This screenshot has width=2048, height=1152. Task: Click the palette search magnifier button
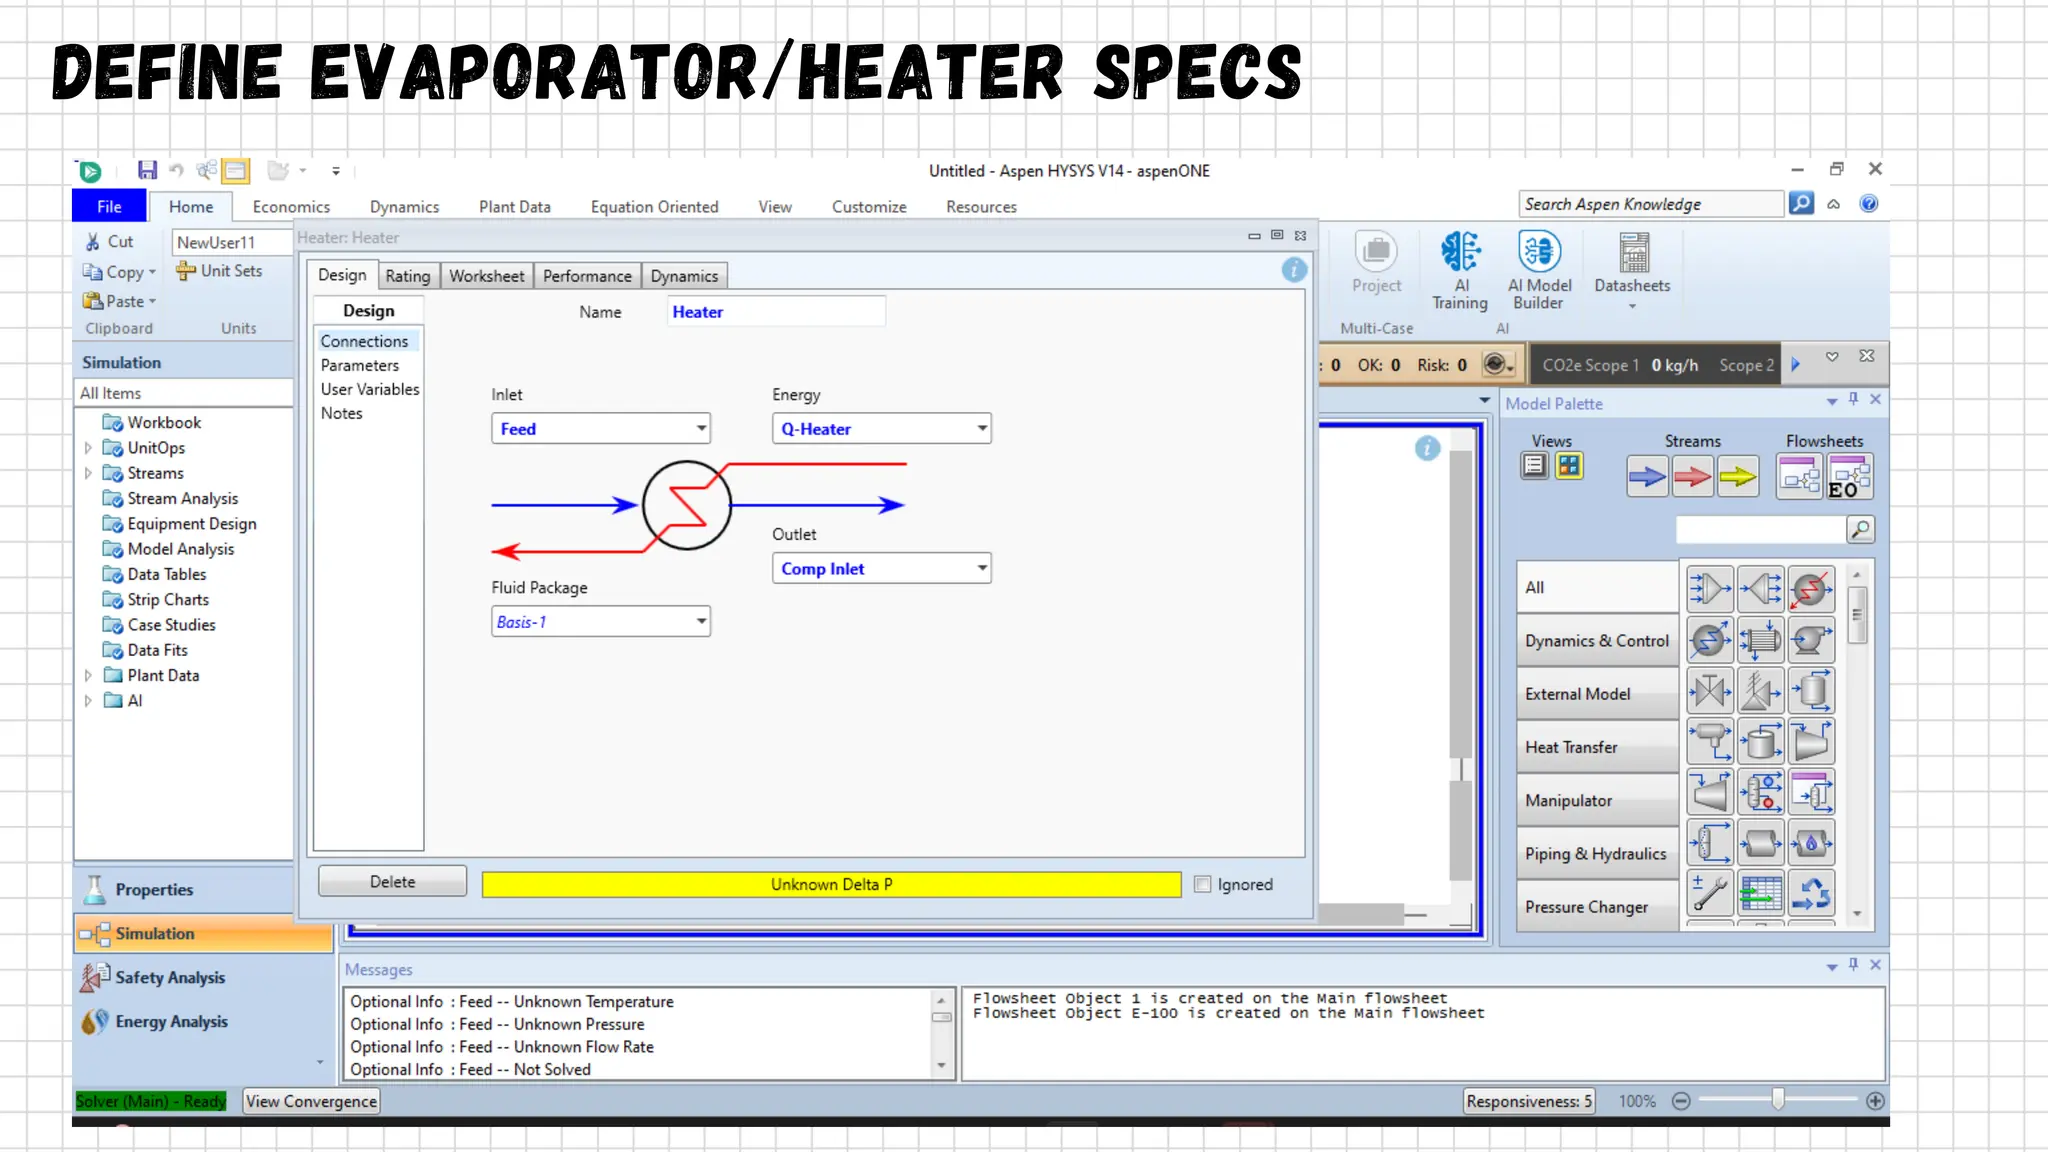(x=1860, y=530)
